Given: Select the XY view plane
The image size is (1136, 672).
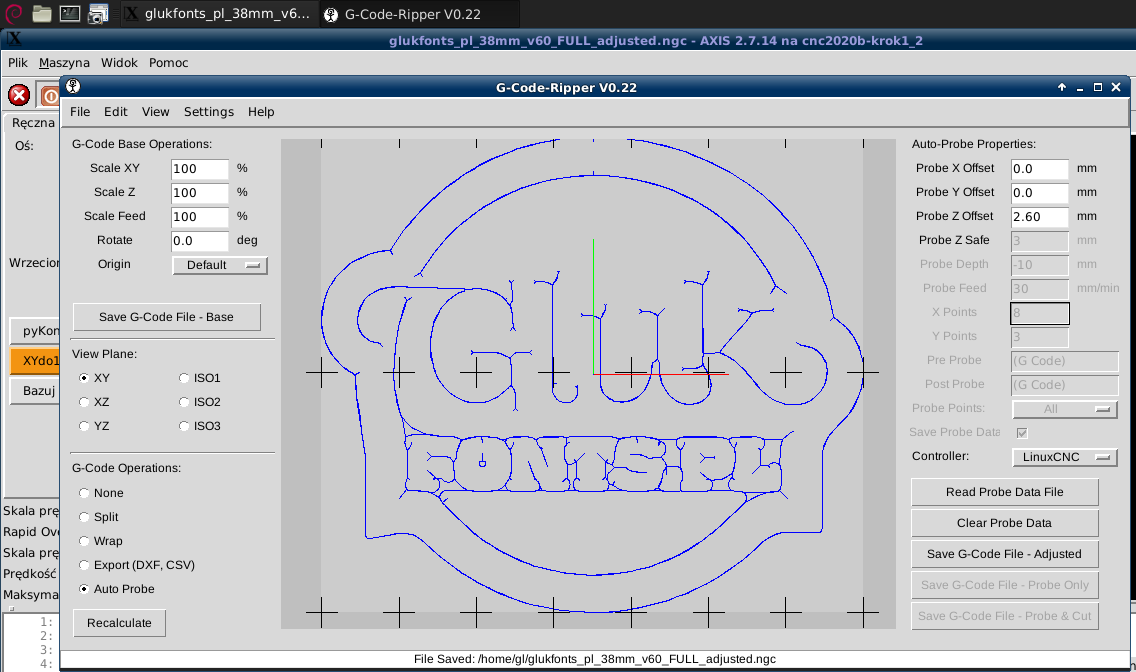Looking at the screenshot, I should point(84,378).
